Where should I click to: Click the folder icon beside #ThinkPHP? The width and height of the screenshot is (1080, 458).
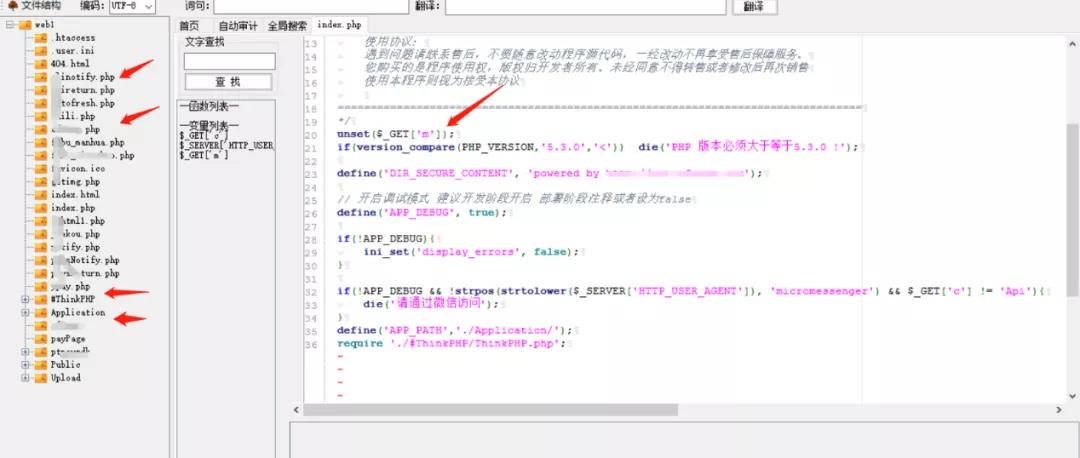coord(41,300)
